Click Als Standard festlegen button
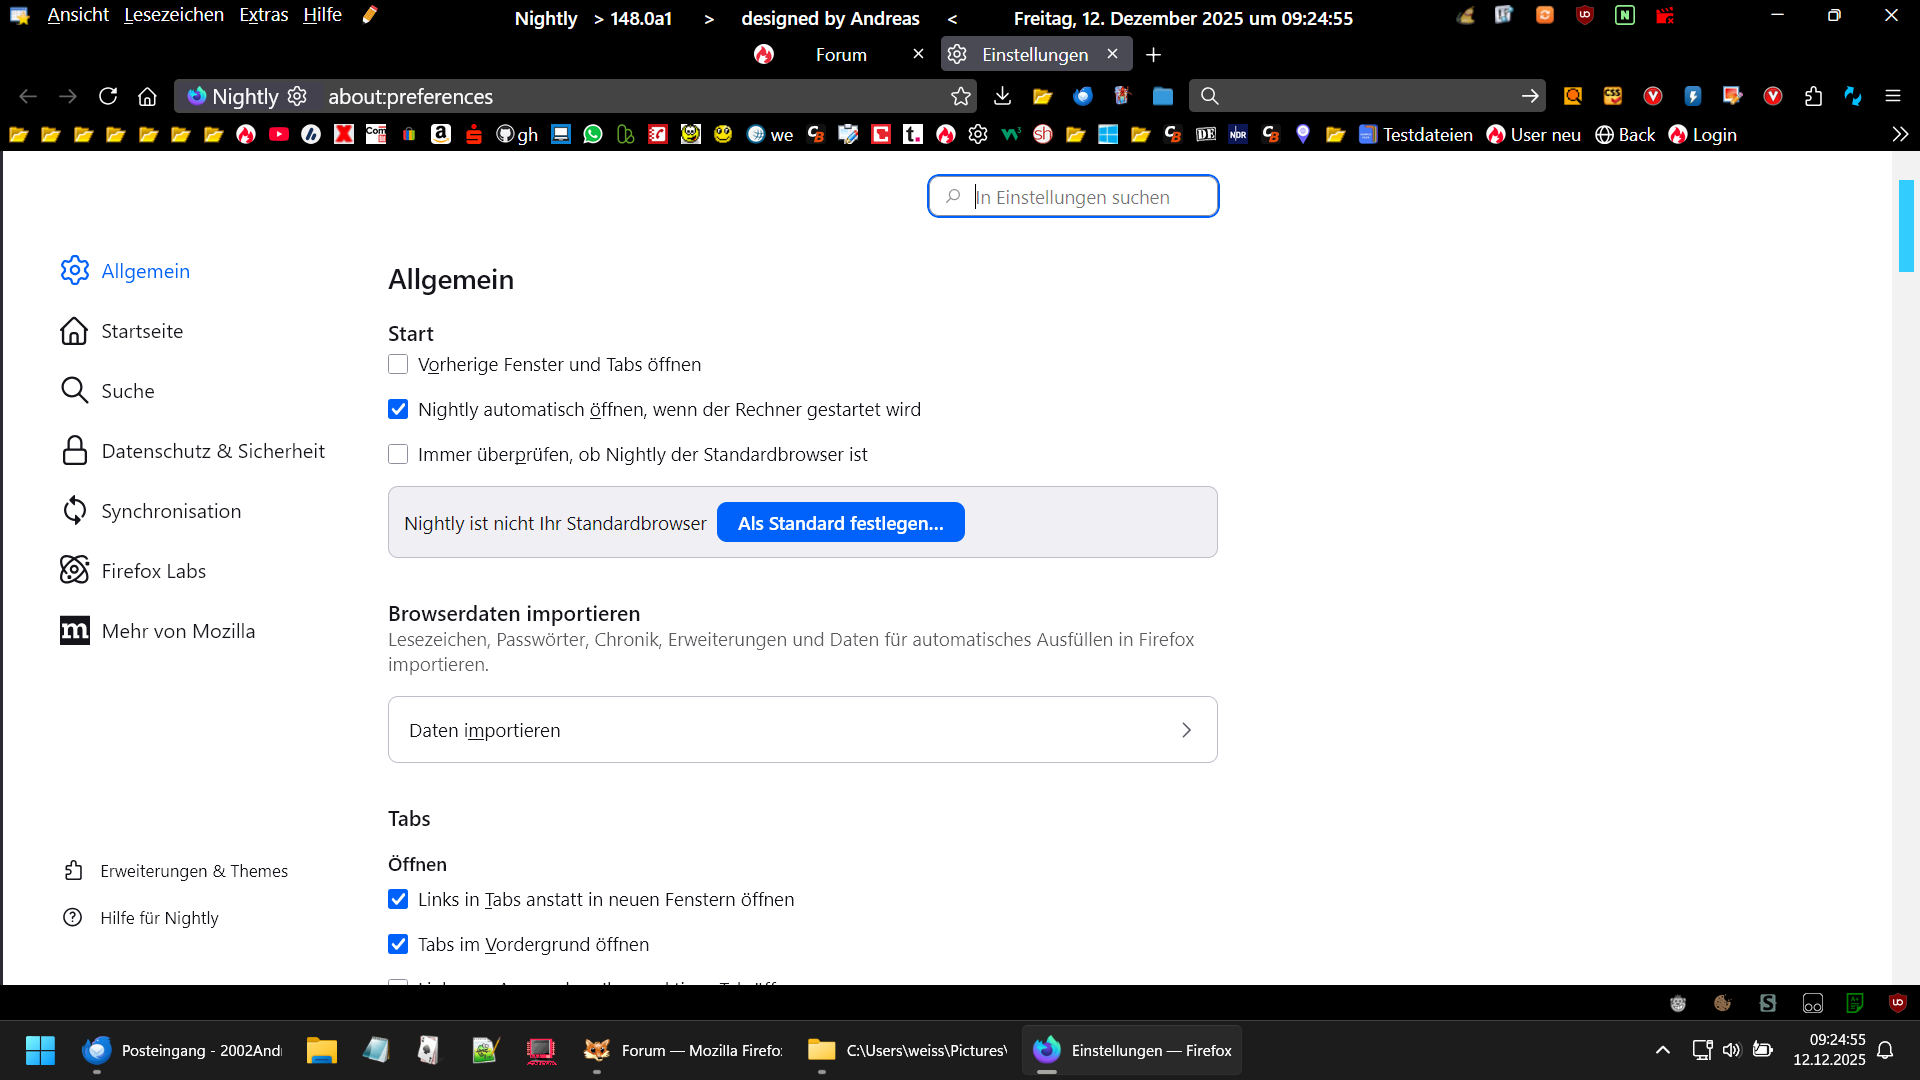This screenshot has width=1920, height=1080. click(840, 523)
